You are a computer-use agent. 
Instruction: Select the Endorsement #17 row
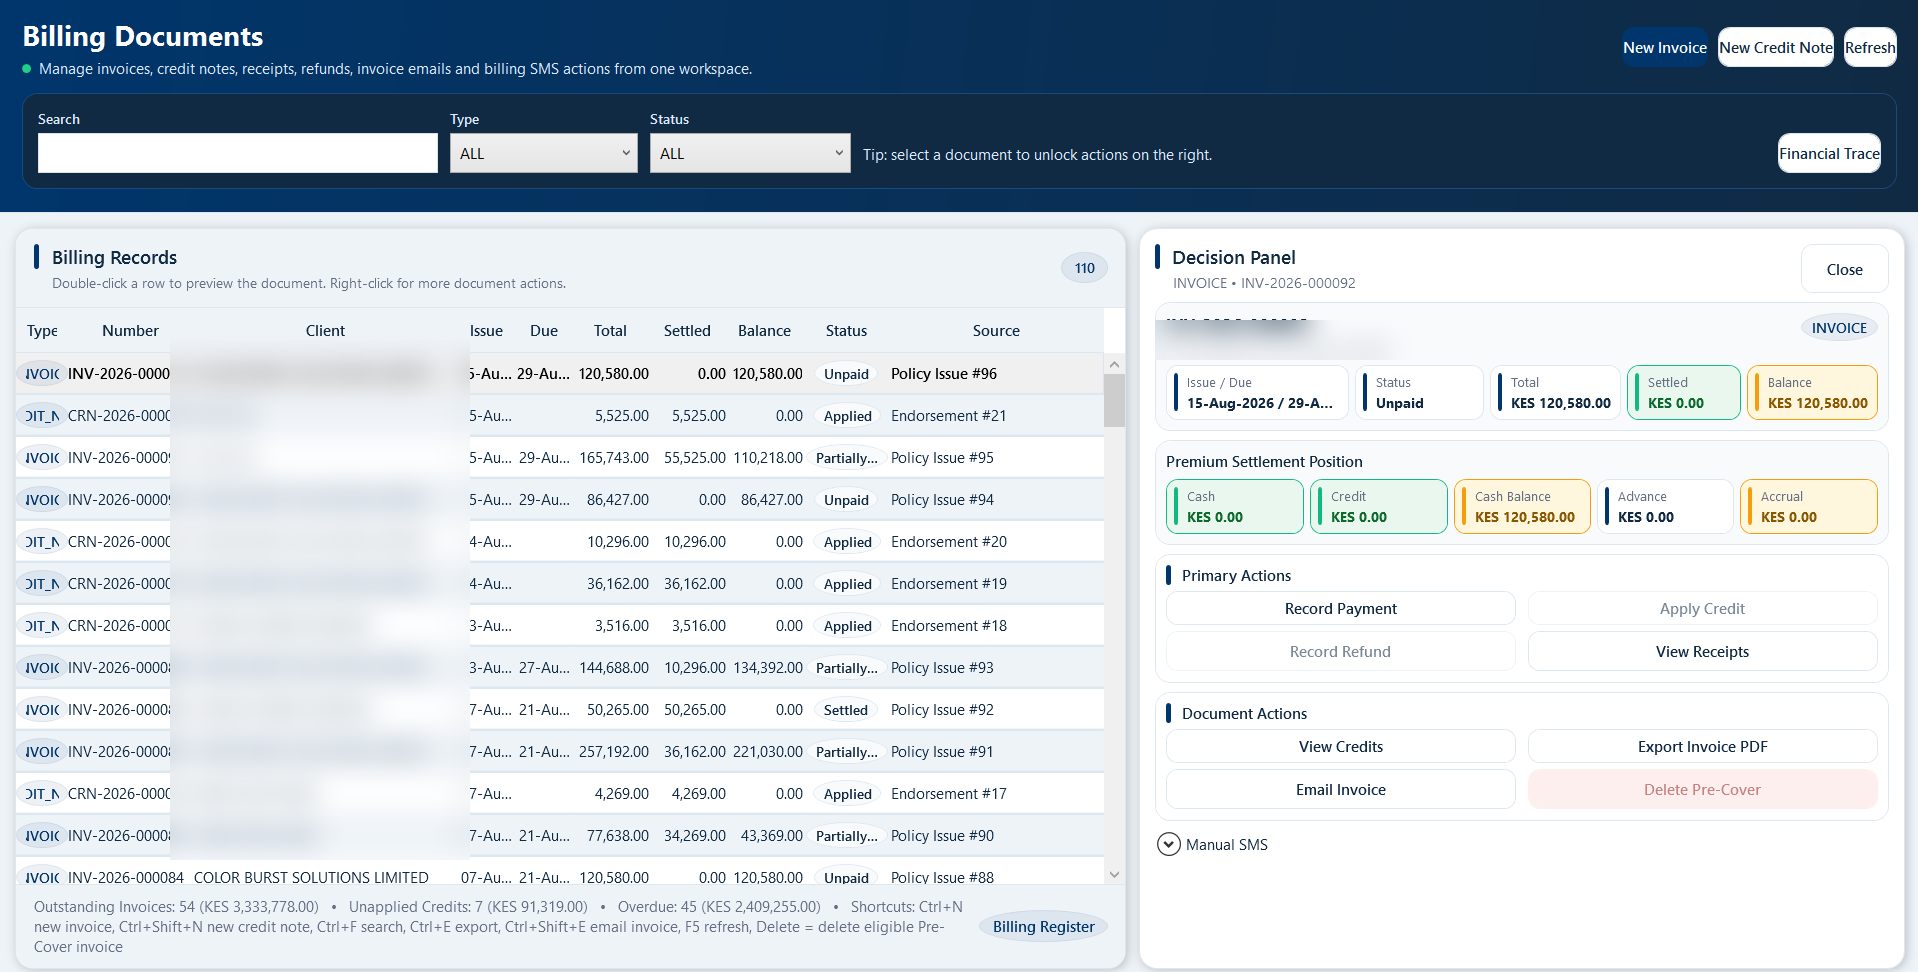[560, 793]
